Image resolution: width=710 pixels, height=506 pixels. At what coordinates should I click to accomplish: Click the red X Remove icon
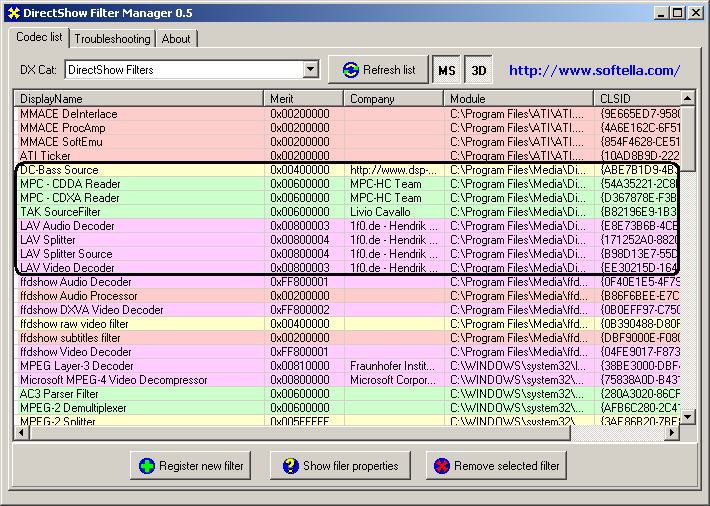(x=441, y=466)
